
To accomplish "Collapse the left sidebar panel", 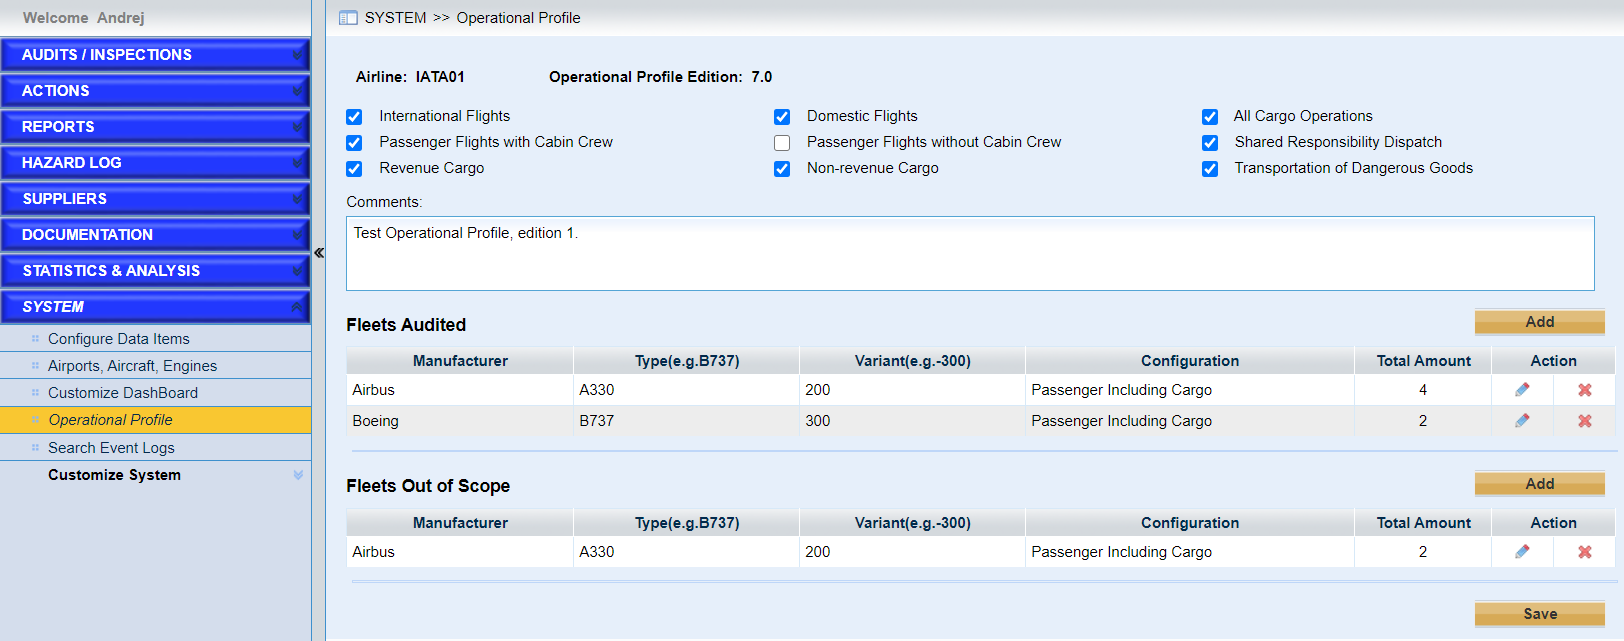I will pyautogui.click(x=319, y=253).
